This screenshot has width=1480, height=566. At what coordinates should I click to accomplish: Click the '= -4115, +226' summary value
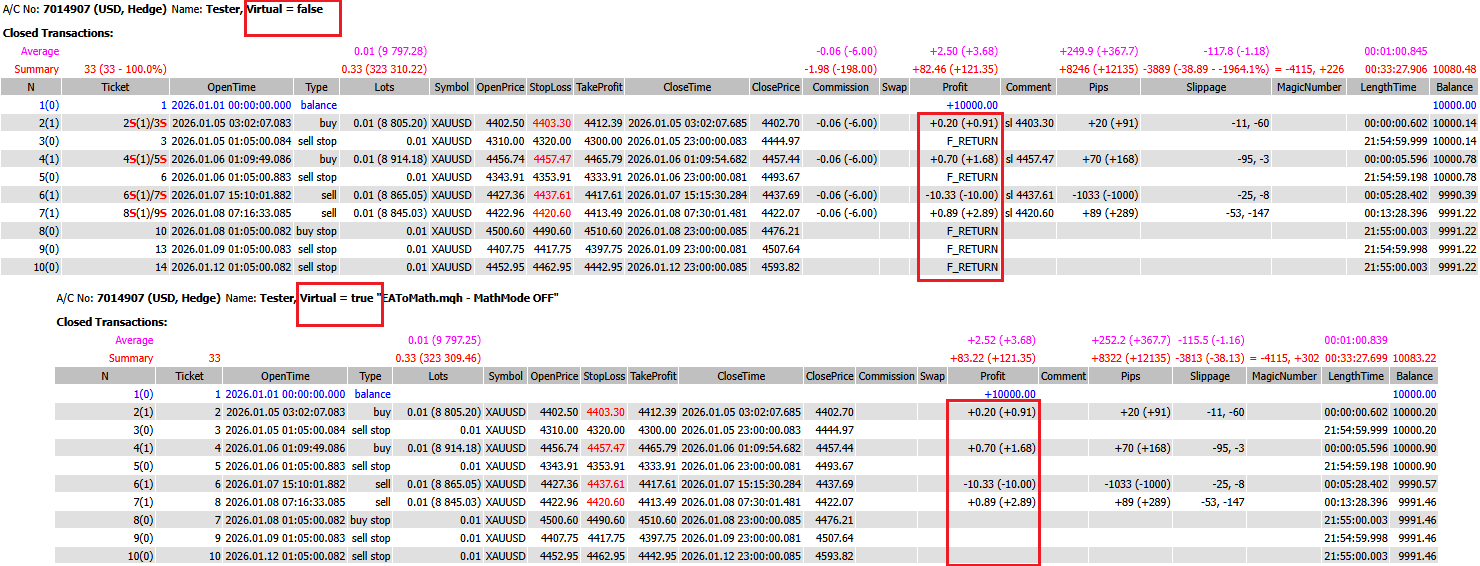1309,69
